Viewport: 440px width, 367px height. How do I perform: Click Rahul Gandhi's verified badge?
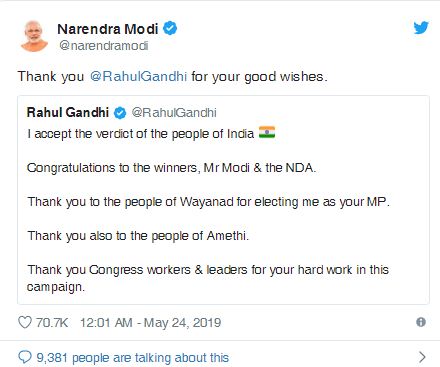120,113
